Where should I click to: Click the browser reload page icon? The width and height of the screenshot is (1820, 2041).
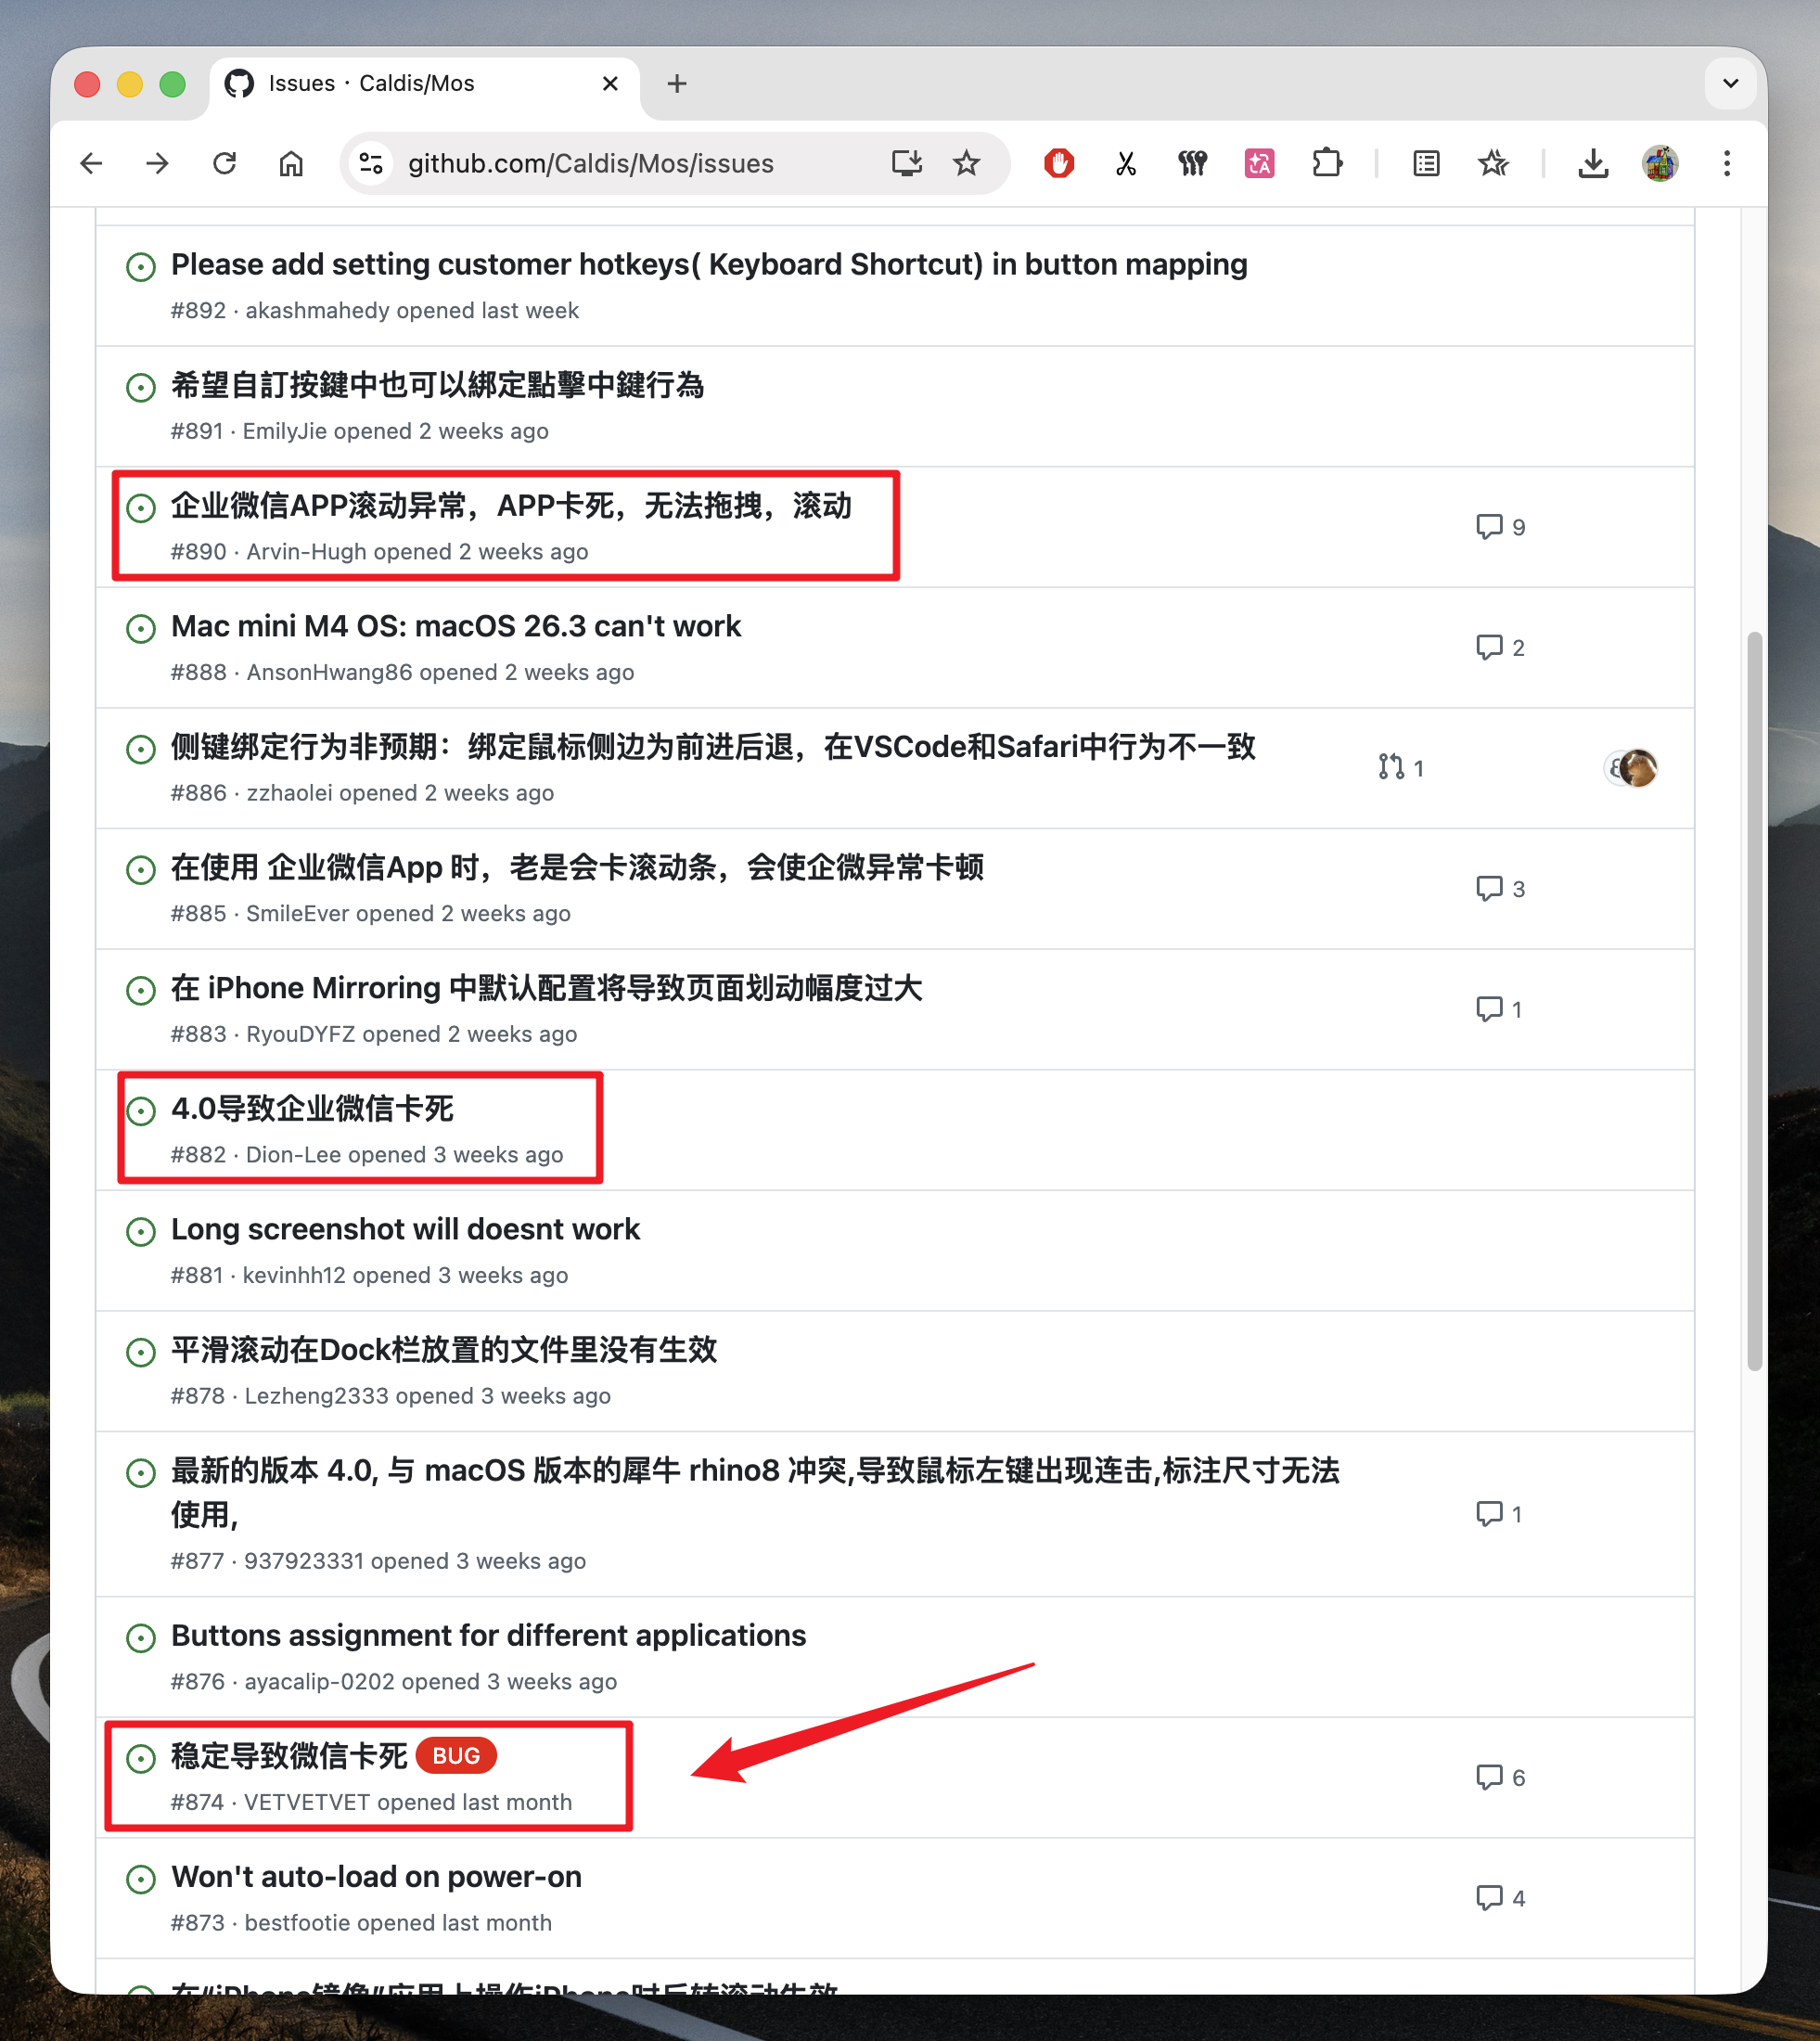(x=224, y=163)
